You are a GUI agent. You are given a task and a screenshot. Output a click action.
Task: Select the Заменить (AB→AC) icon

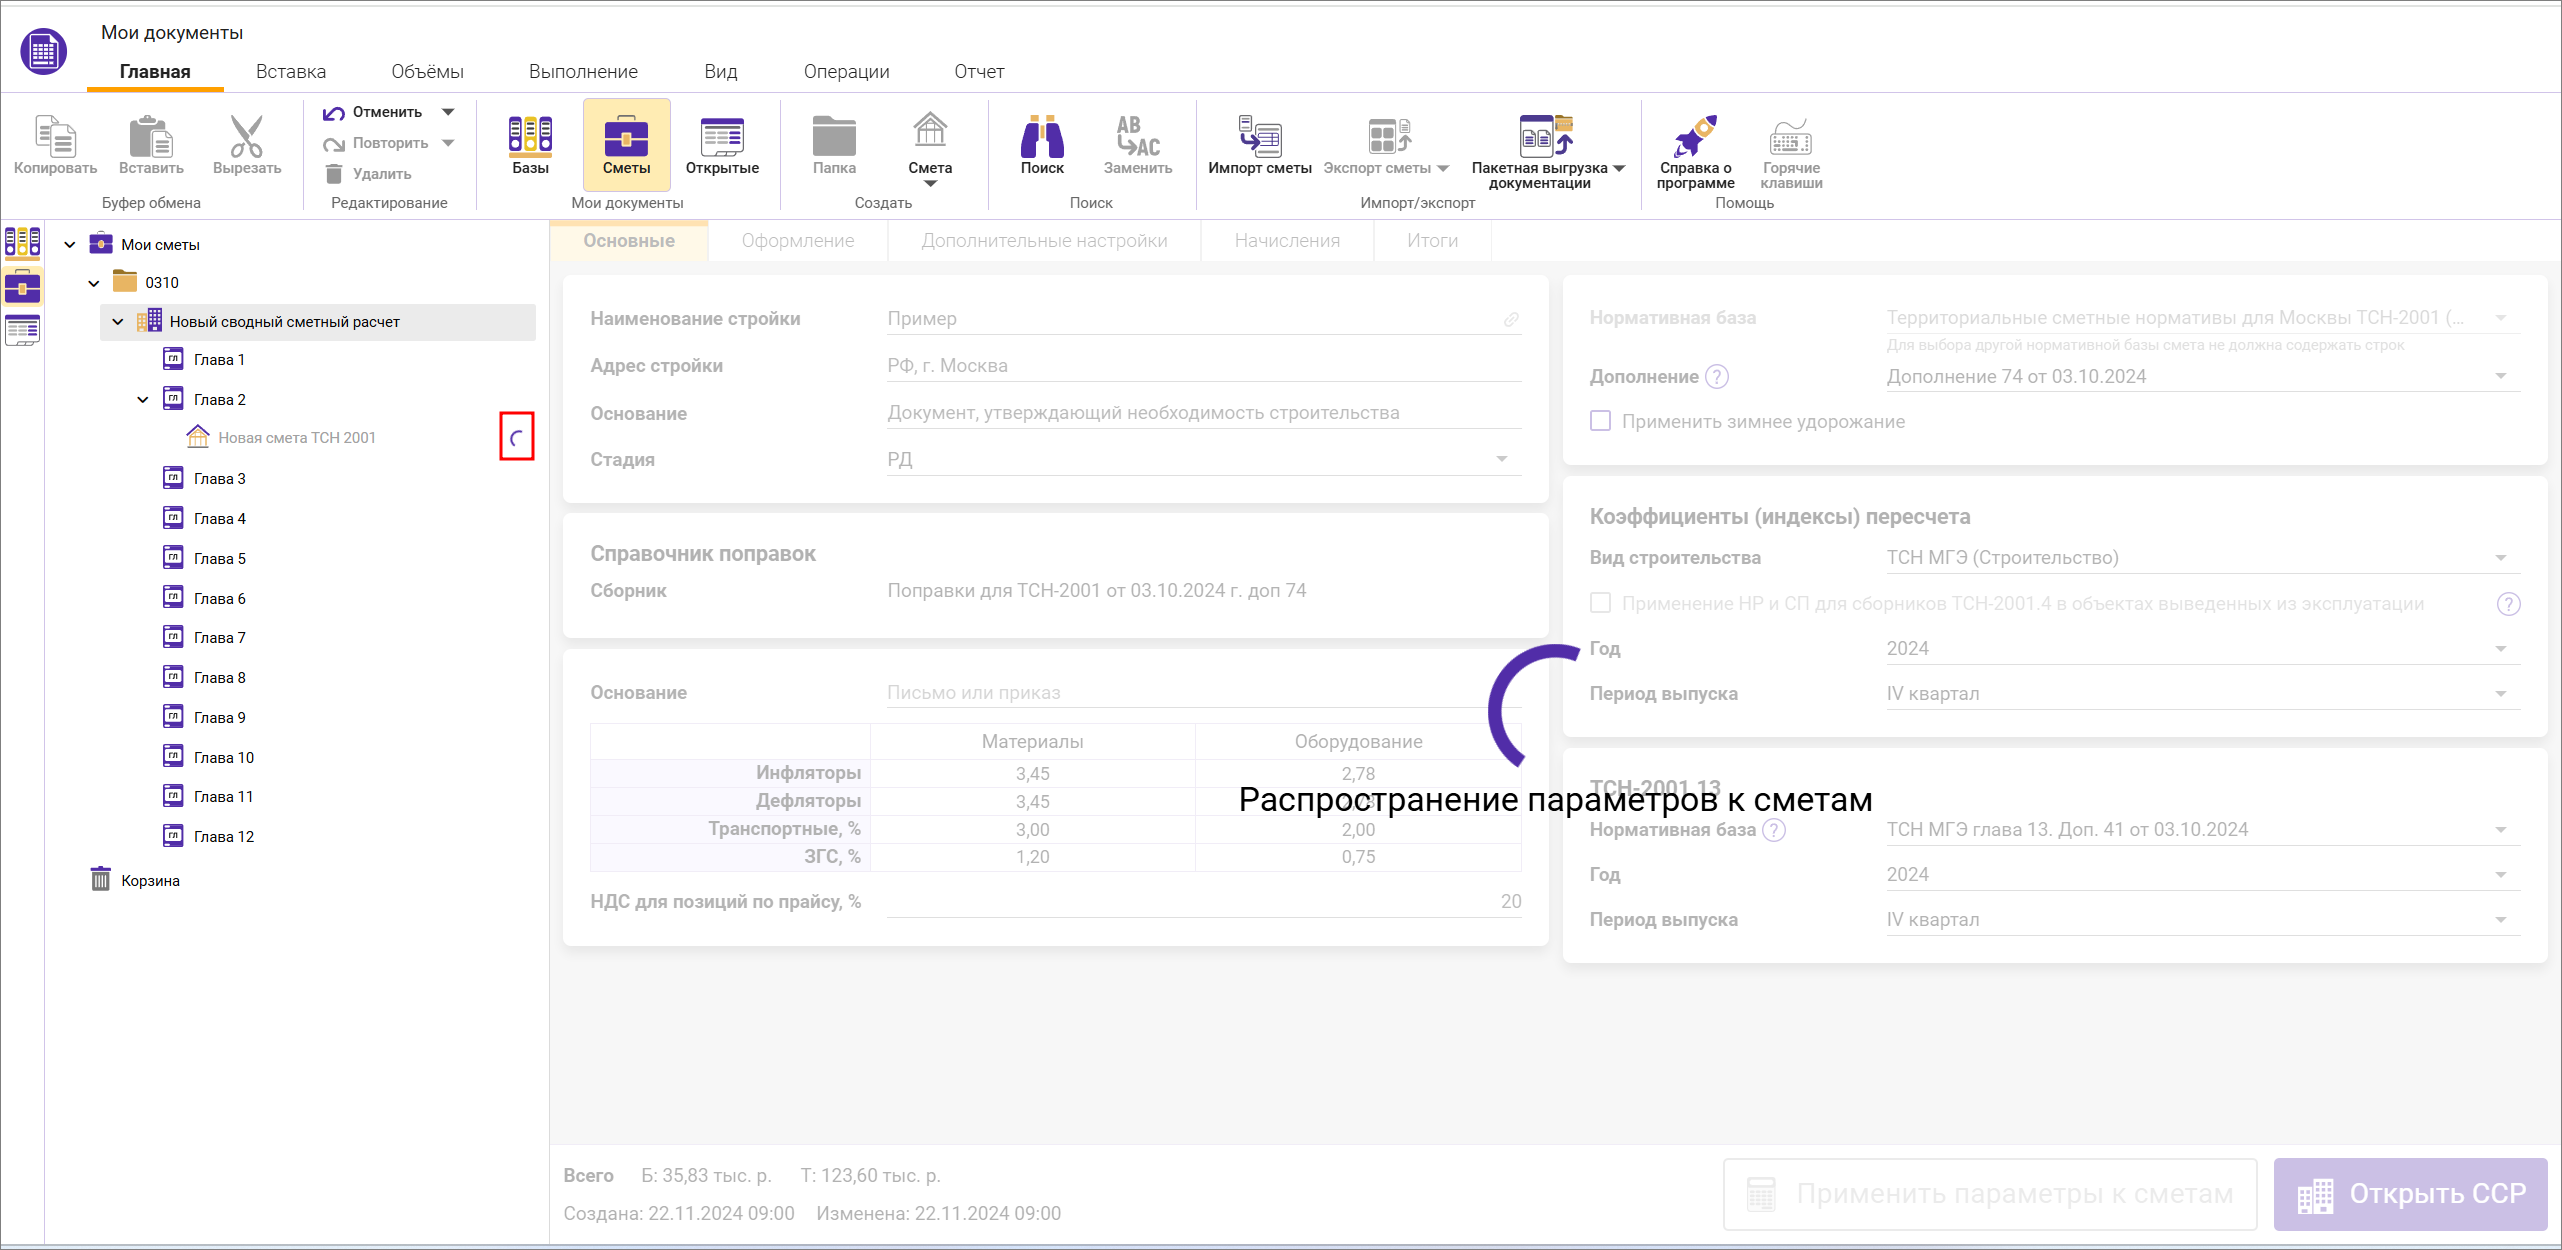coord(1135,140)
